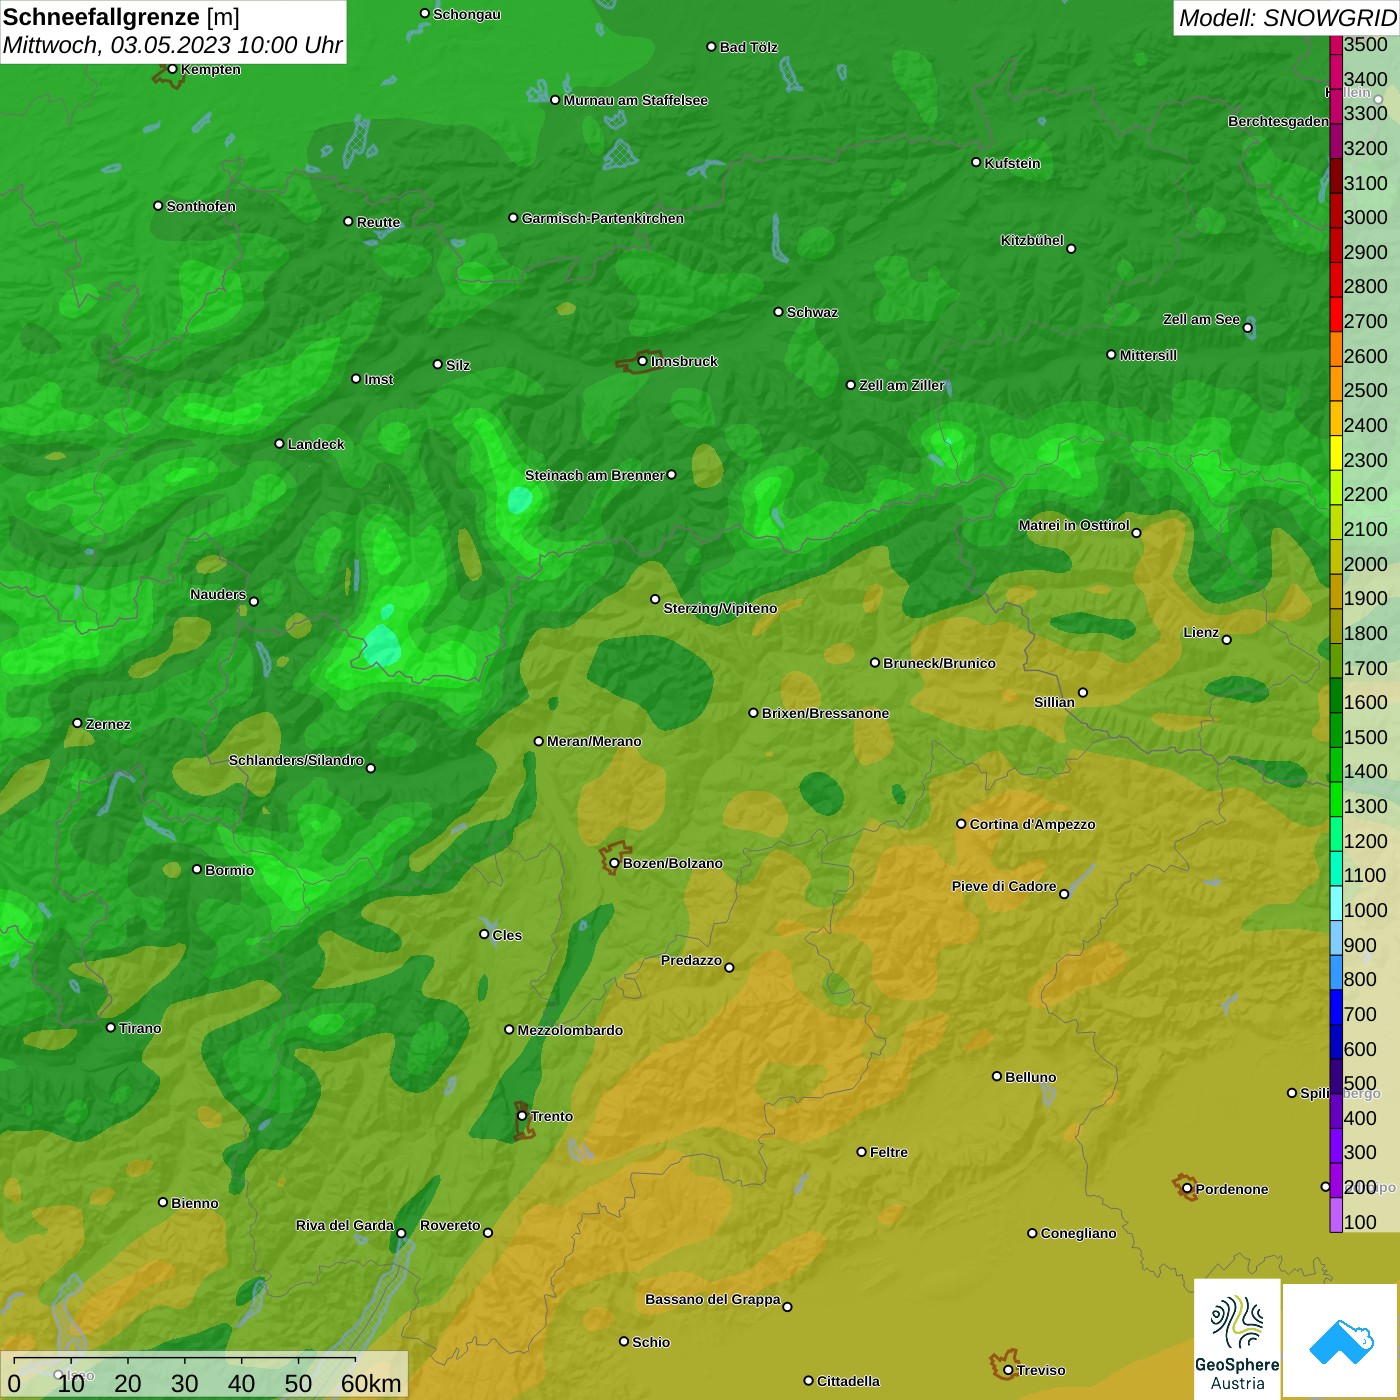Click the Bozen/Bolzano city marker
1400x1400 pixels.
tap(615, 863)
